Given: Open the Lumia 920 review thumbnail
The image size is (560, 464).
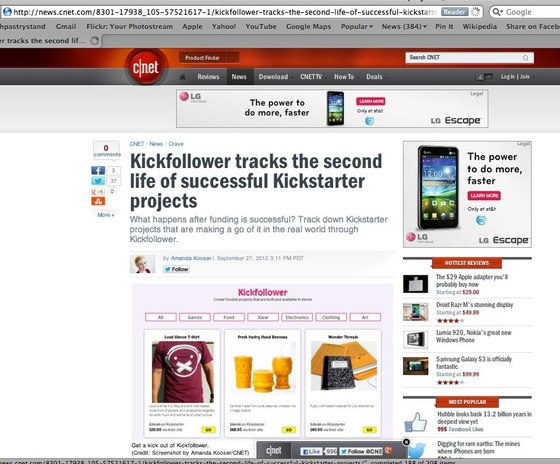Looking at the screenshot, I should [x=415, y=339].
